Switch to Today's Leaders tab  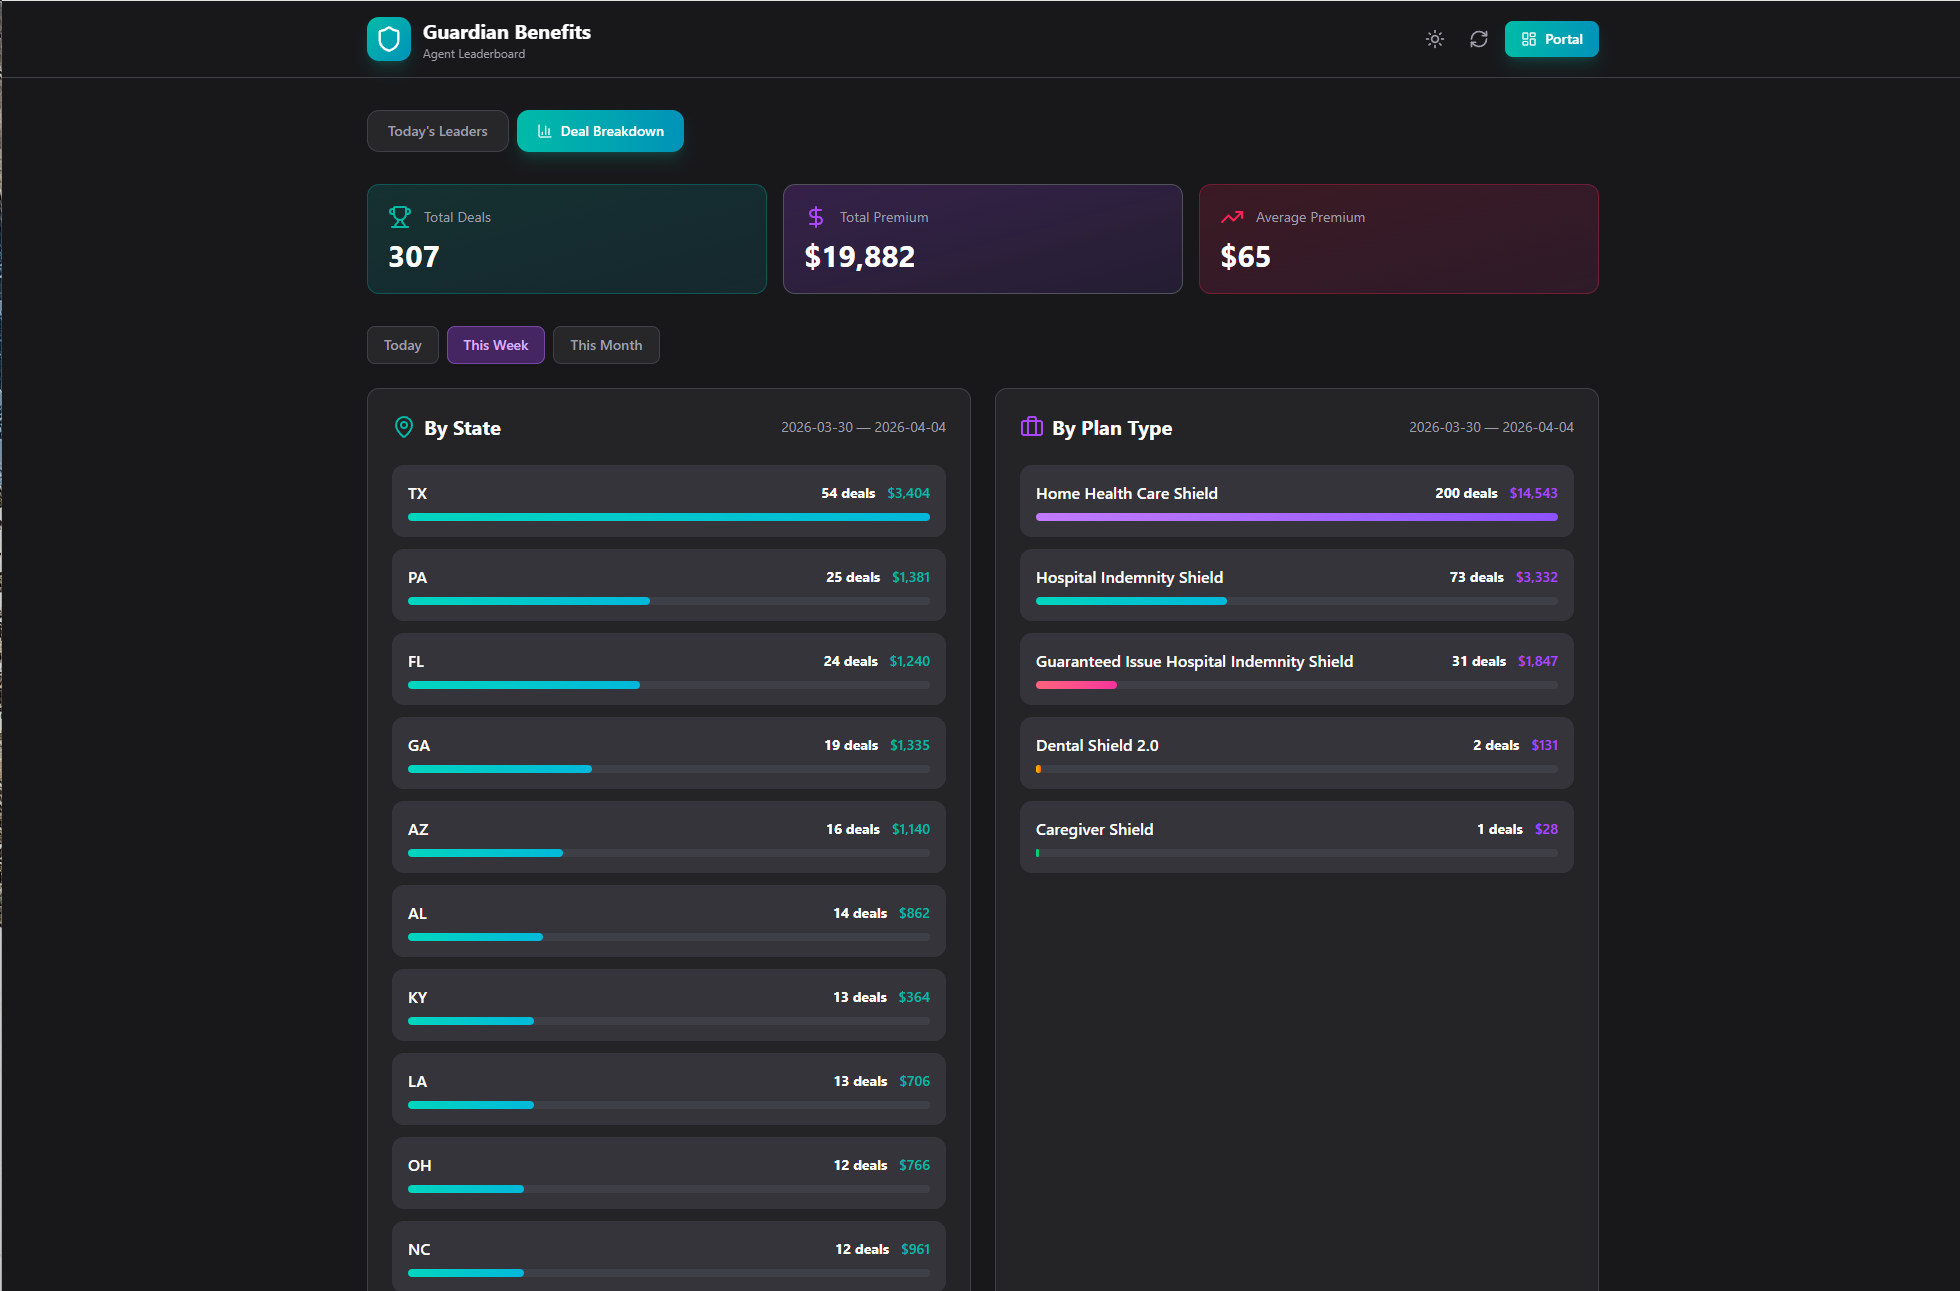tap(437, 131)
